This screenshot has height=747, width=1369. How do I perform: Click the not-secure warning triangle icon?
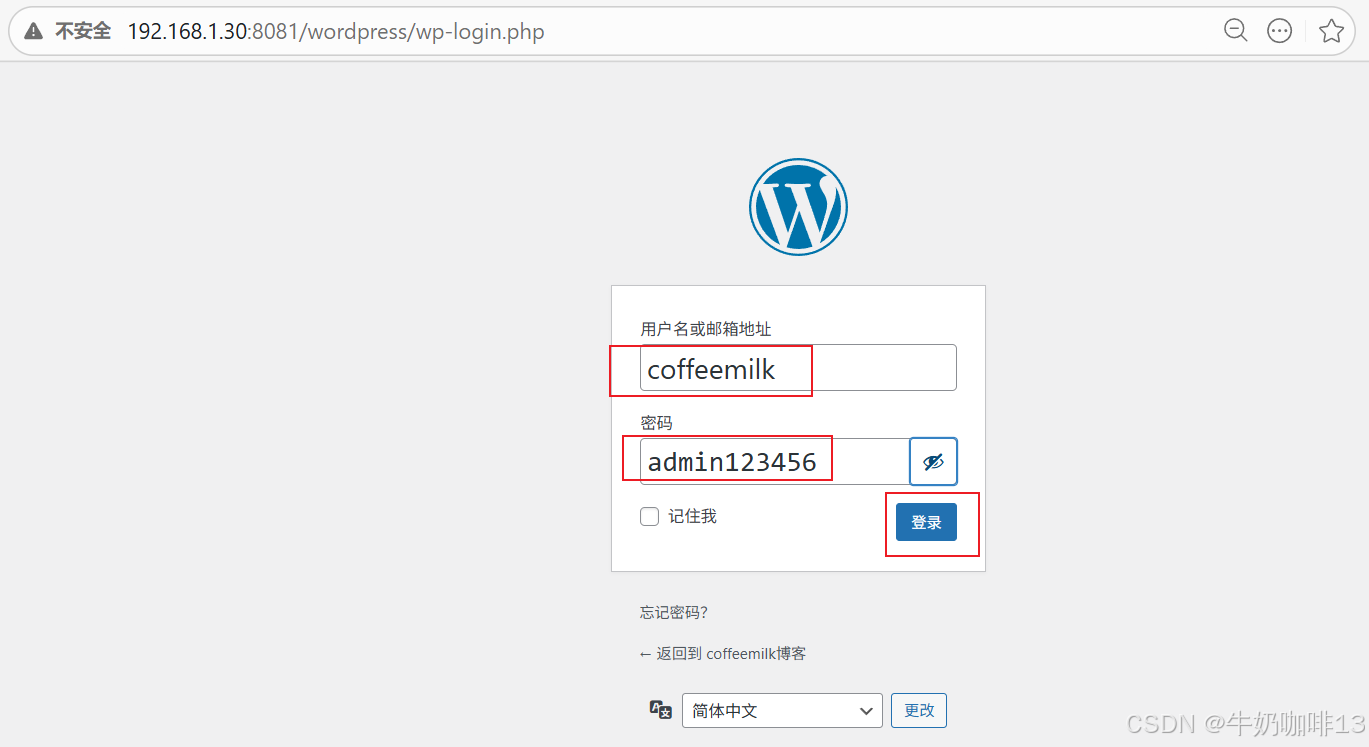tap(34, 32)
